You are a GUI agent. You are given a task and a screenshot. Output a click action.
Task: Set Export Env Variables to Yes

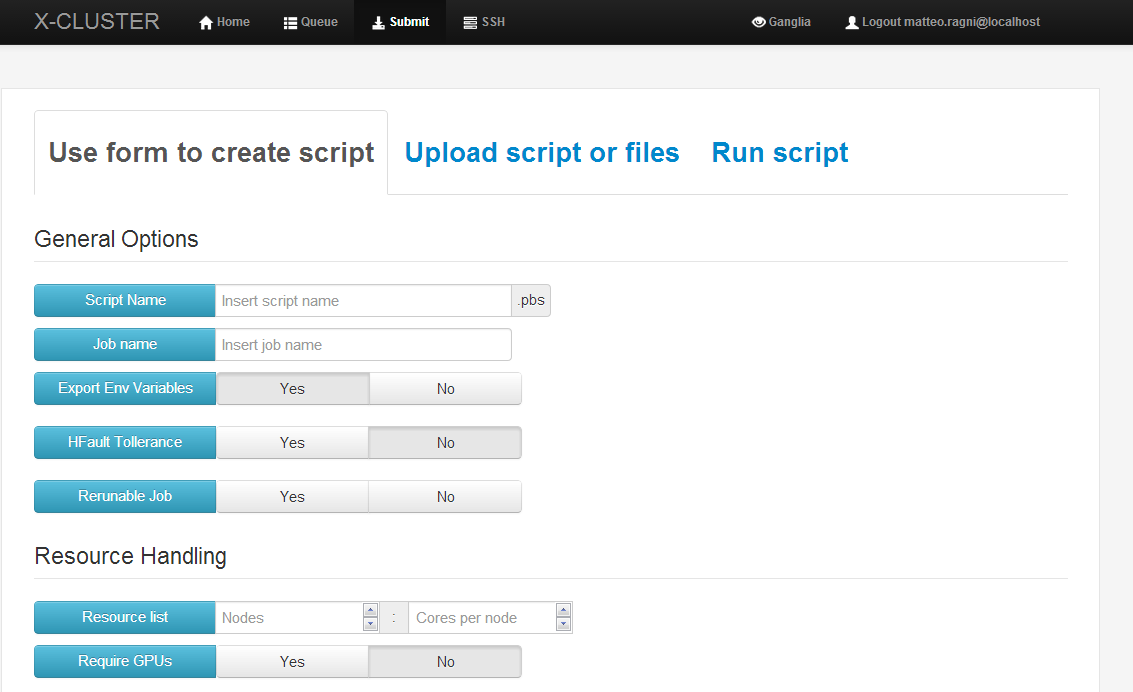click(x=293, y=389)
